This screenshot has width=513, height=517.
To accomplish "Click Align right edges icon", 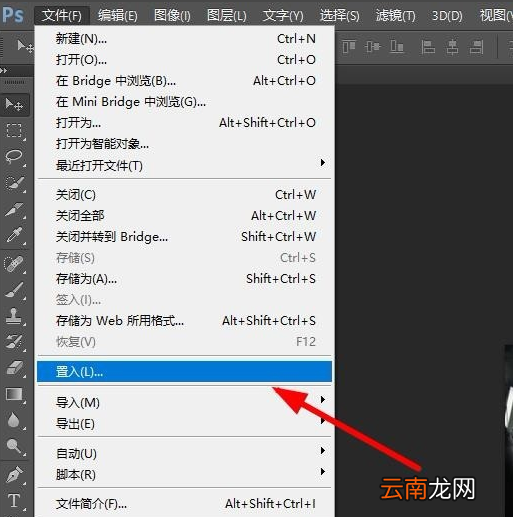I will click(476, 47).
